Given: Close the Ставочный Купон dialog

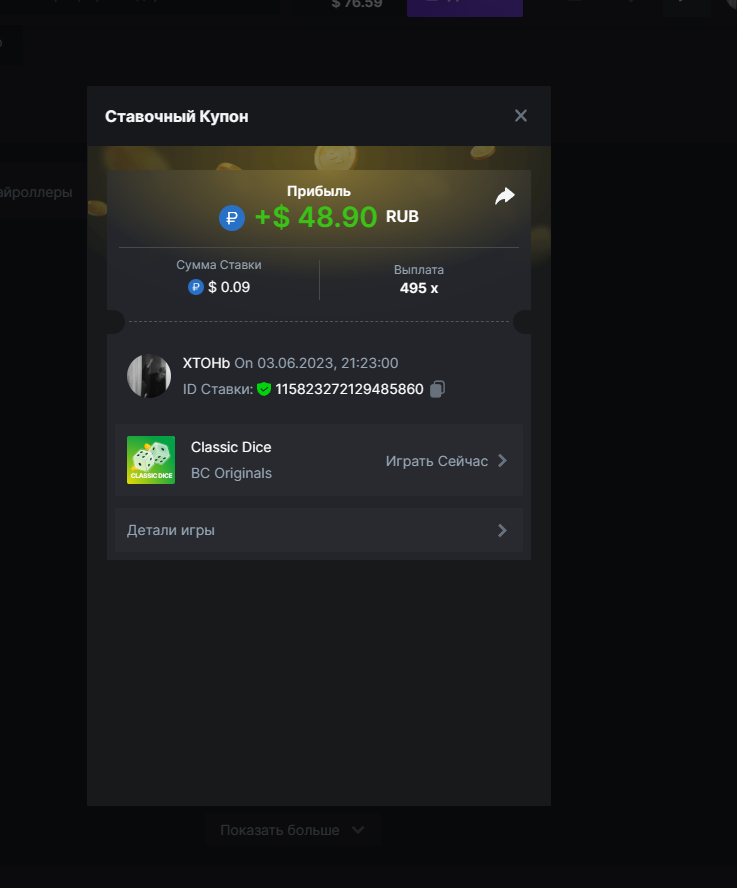Looking at the screenshot, I should [x=520, y=116].
